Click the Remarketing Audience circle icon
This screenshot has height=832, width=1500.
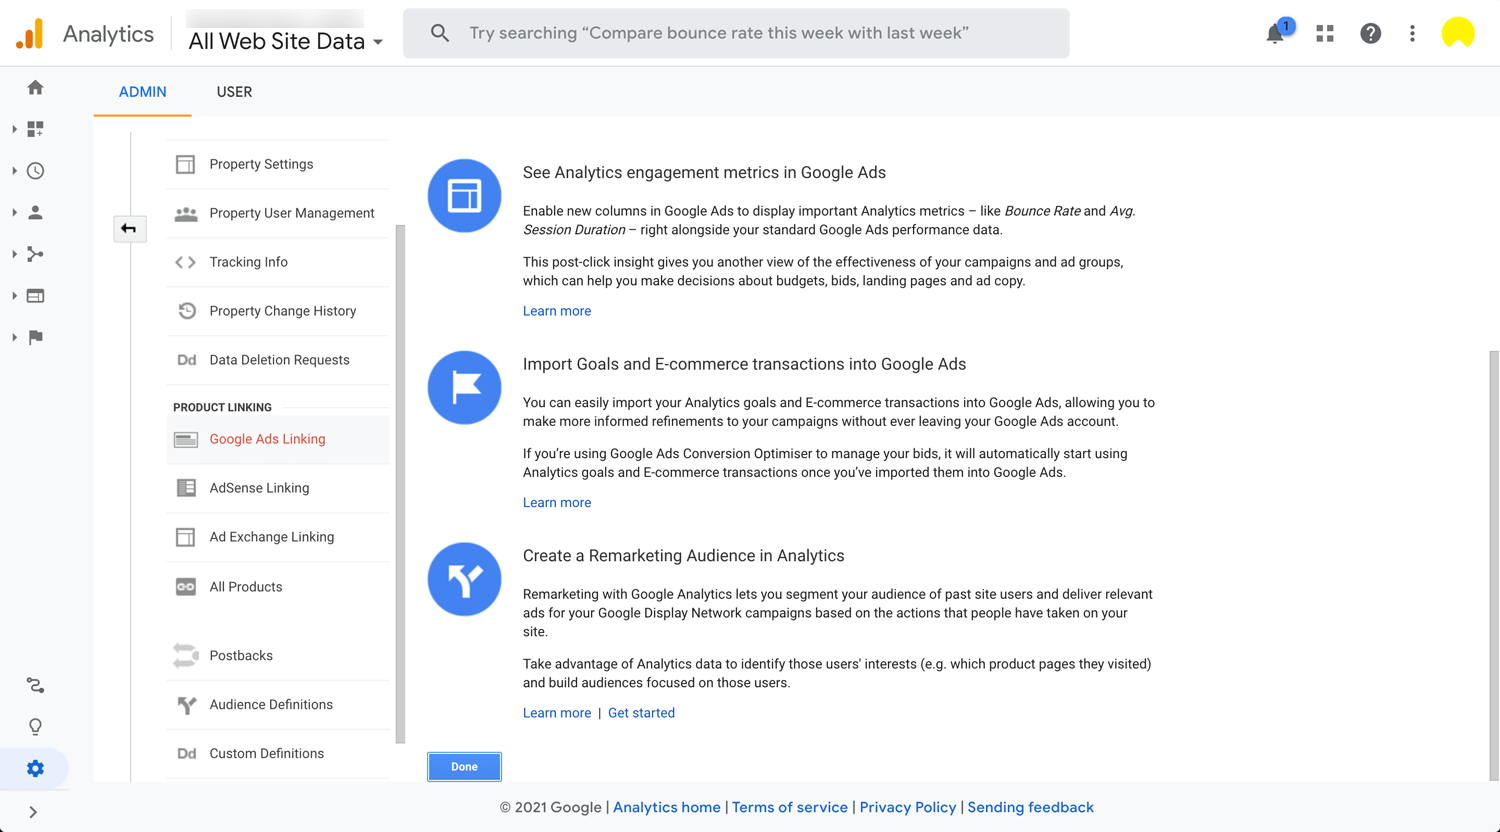click(464, 579)
